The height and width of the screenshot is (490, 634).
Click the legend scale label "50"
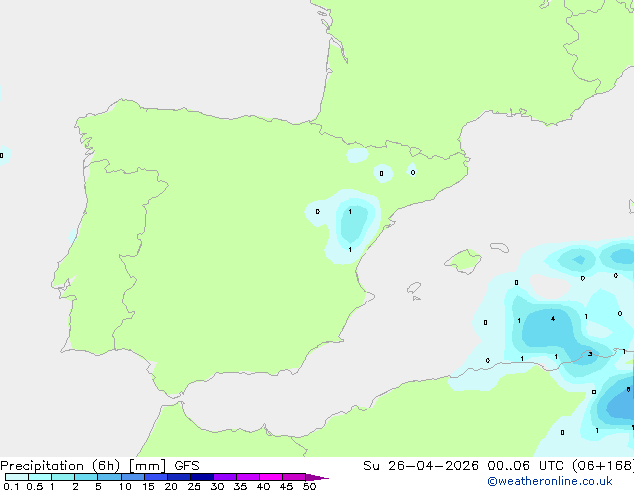click(309, 486)
